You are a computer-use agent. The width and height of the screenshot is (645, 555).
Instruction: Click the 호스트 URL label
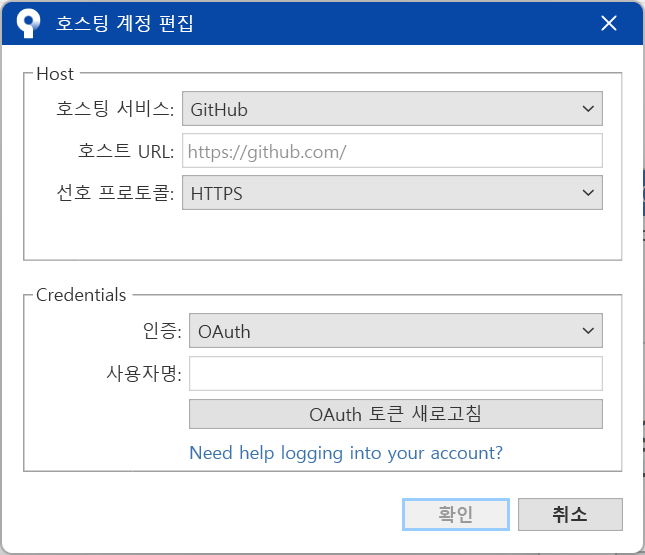coord(126,151)
